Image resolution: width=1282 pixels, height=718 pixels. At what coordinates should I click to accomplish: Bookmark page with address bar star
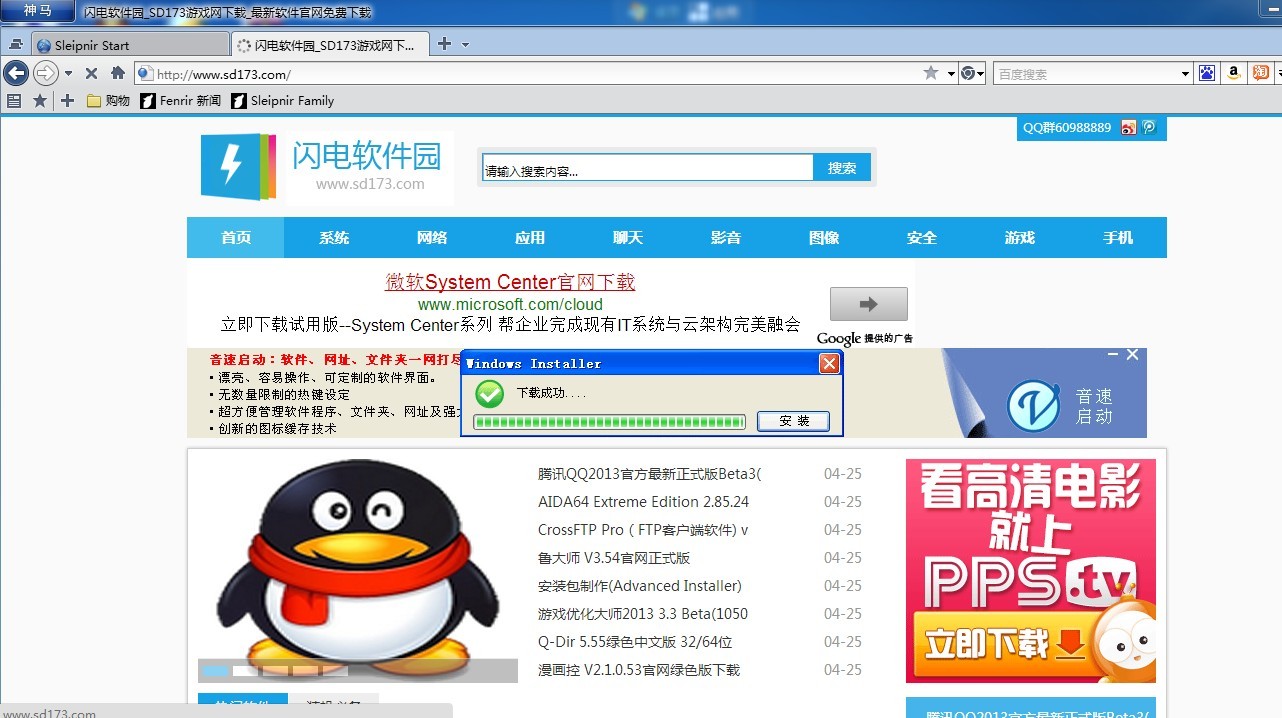(931, 73)
